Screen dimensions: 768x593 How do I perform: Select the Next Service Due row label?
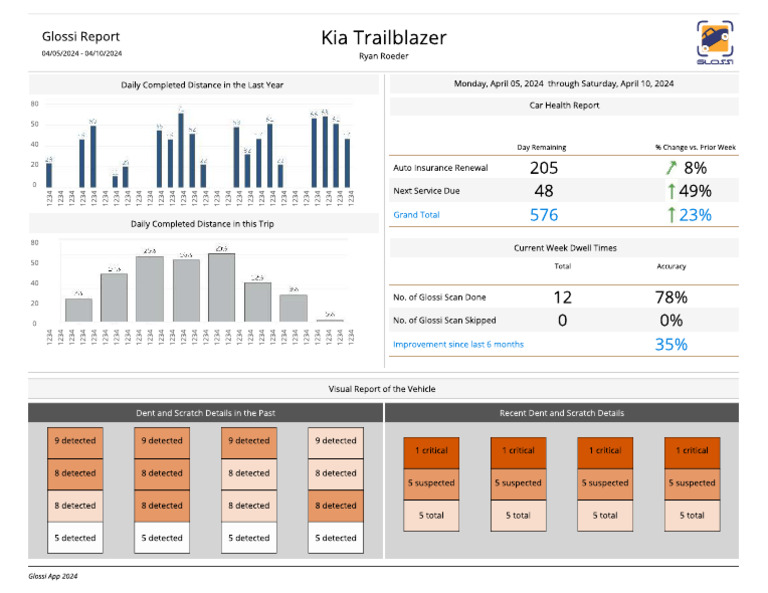pyautogui.click(x=427, y=191)
